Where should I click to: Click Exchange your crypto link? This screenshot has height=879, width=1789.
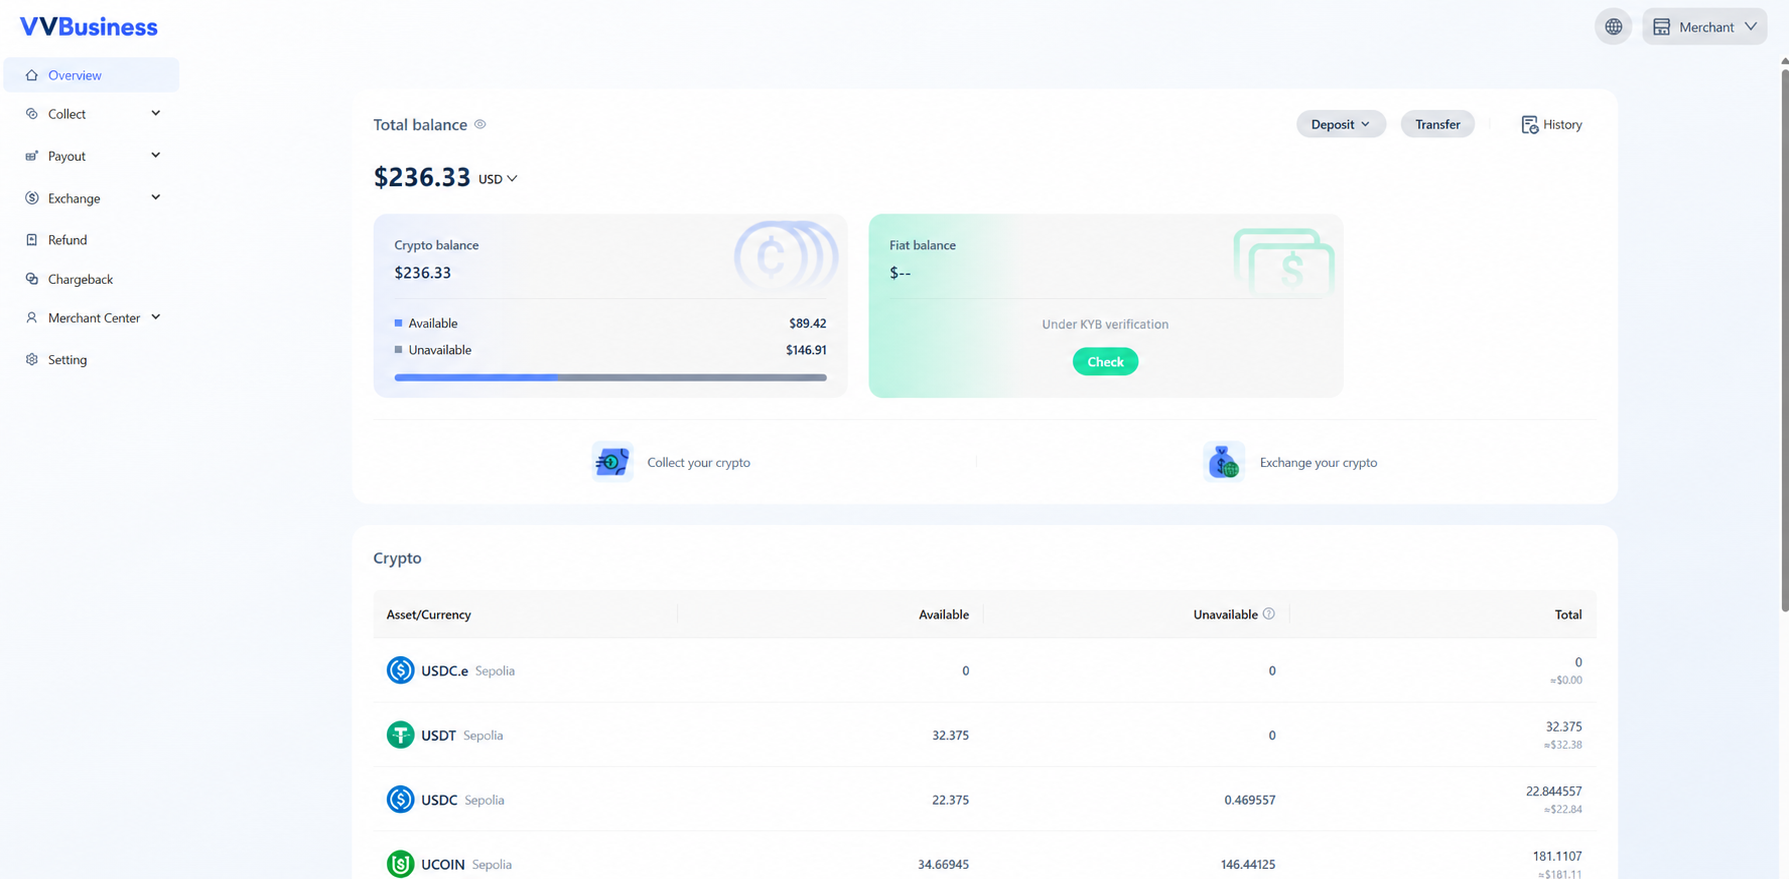point(1318,462)
